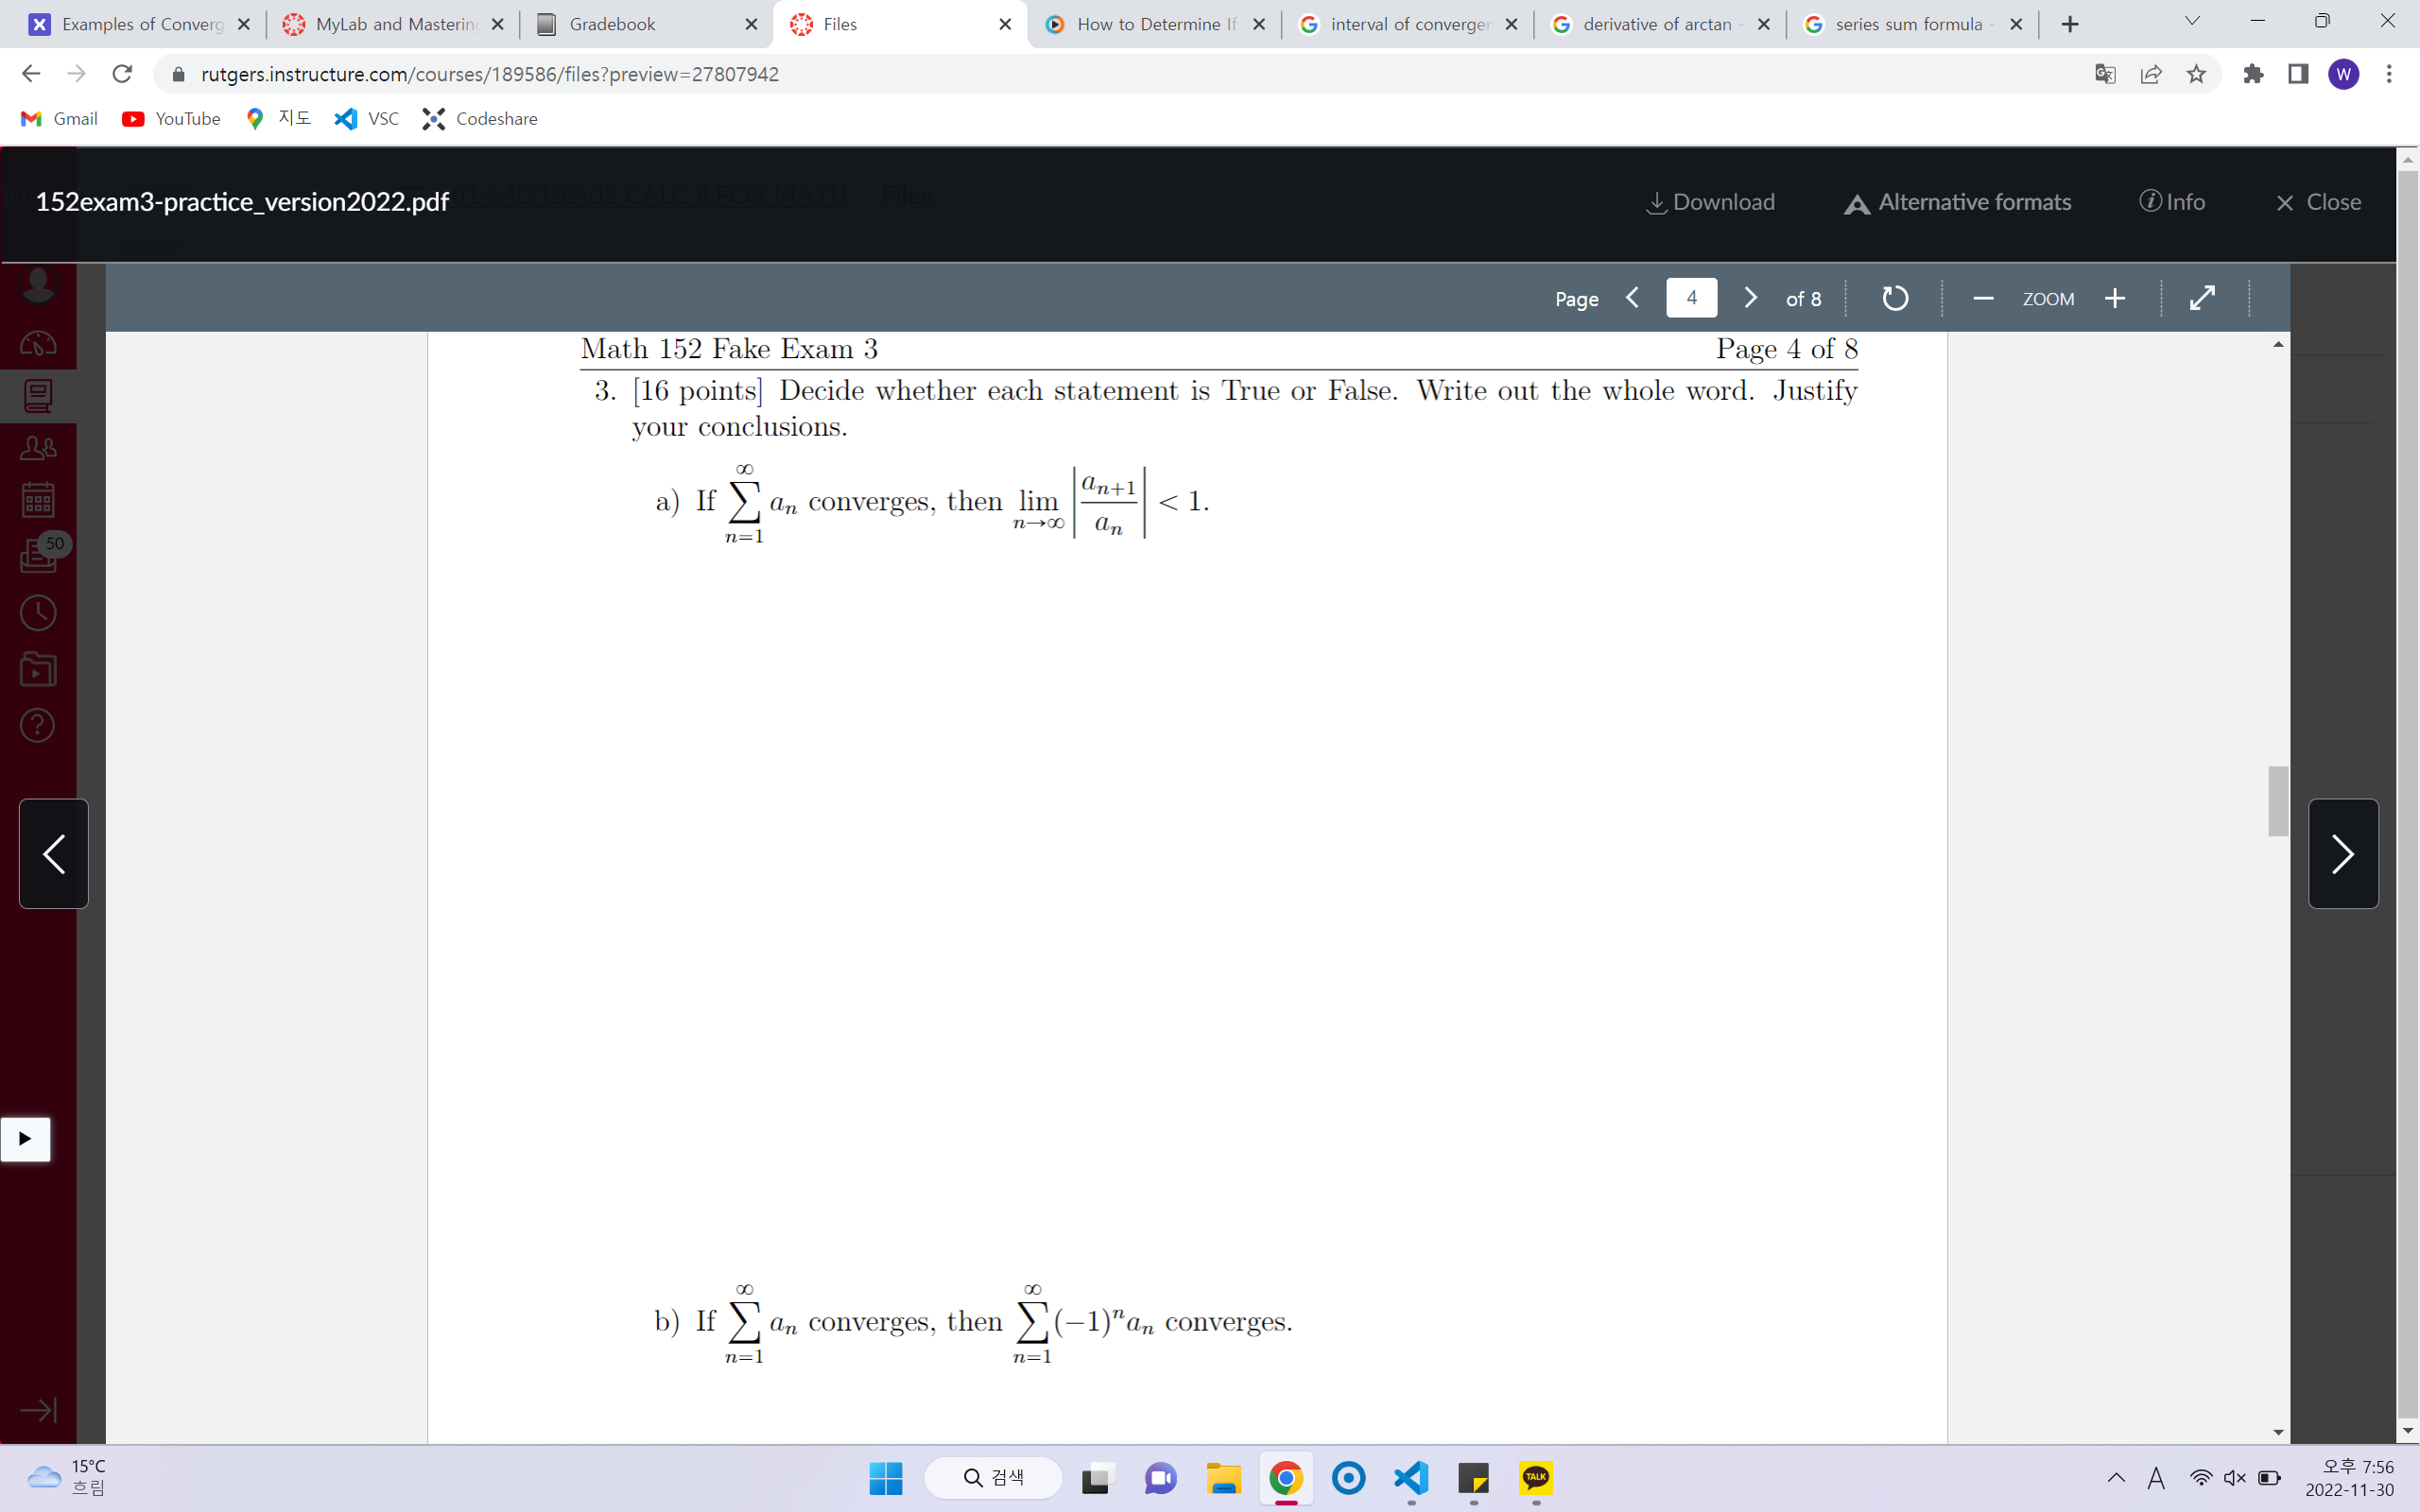Image resolution: width=2420 pixels, height=1512 pixels.
Task: Expand hidden icons in the system tray
Action: (x=2117, y=1478)
